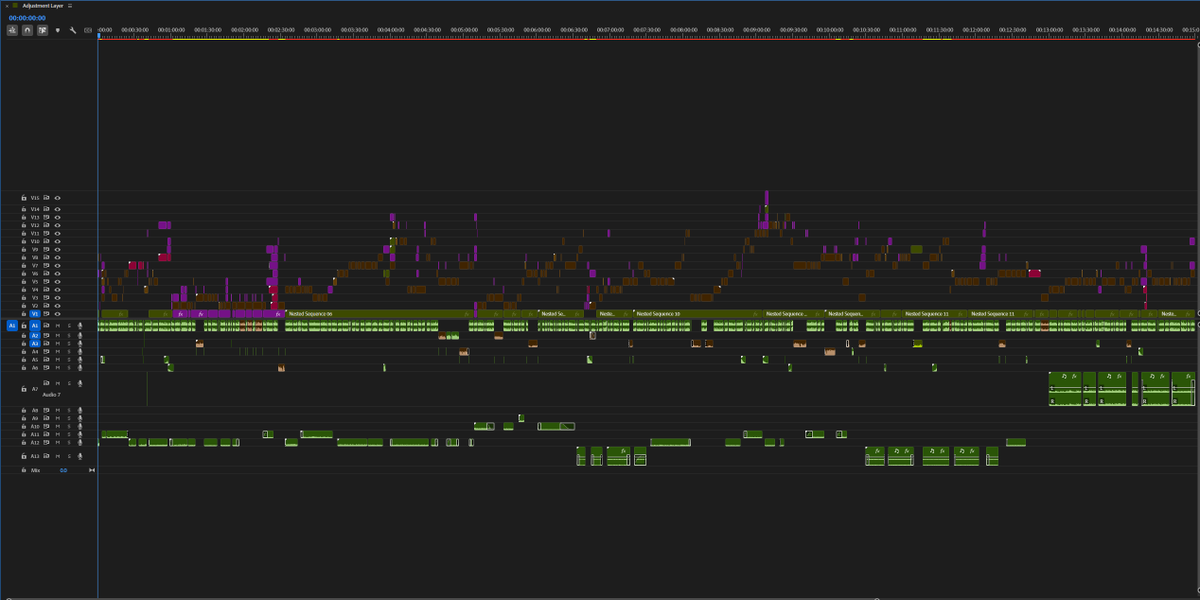1200x600 pixels.
Task: Select the playhead handle at timeline start
Action: point(98,37)
